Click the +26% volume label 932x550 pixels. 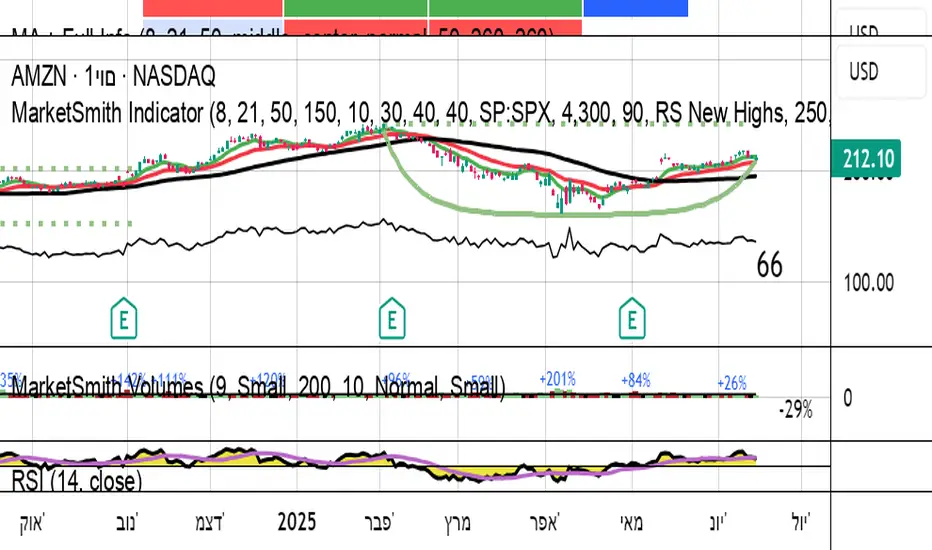732,384
